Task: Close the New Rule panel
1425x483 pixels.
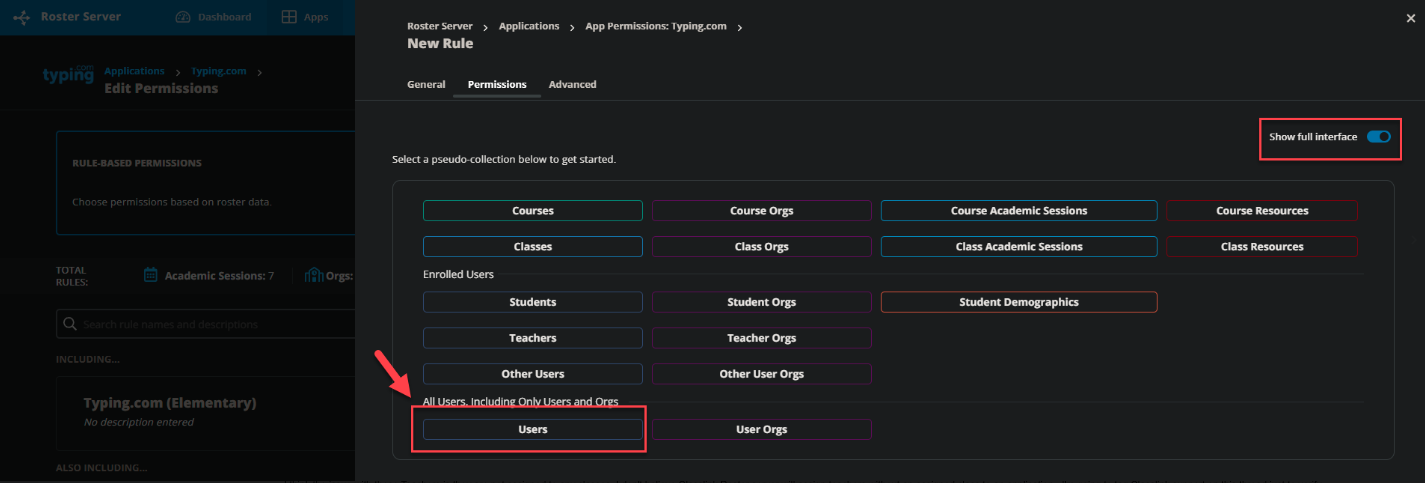Action: click(x=1410, y=16)
